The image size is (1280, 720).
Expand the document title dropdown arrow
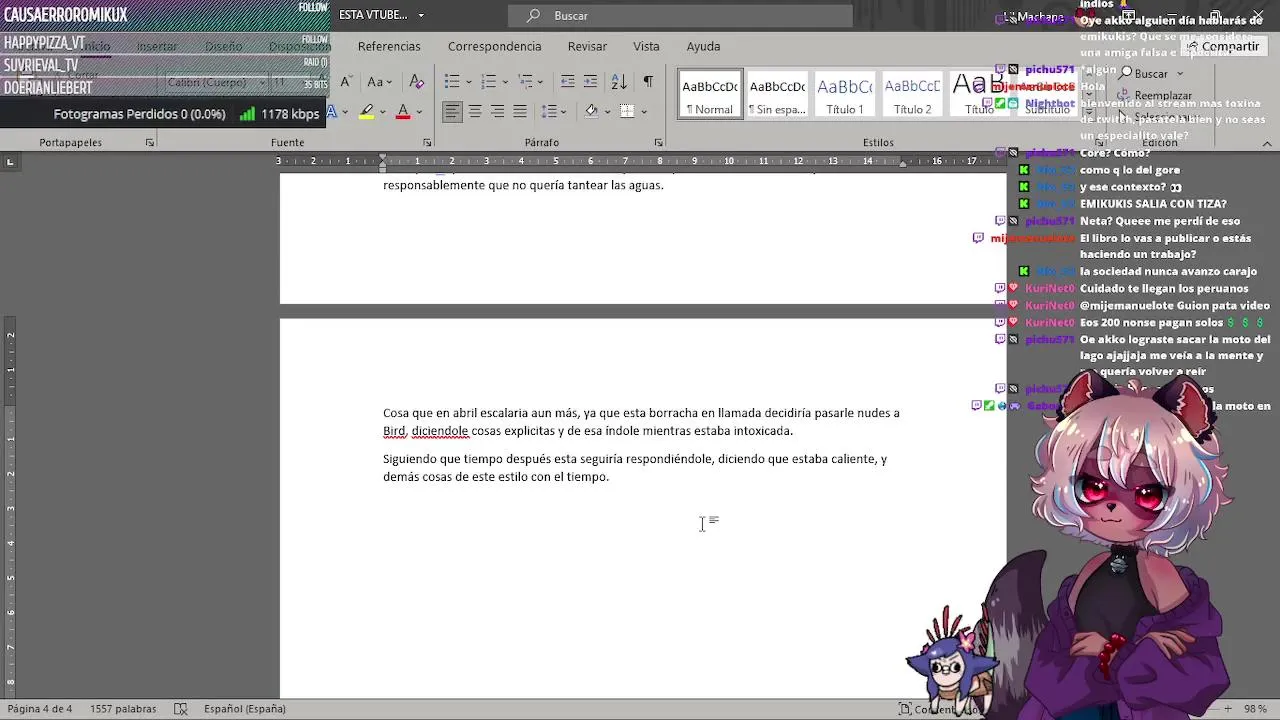[421, 15]
